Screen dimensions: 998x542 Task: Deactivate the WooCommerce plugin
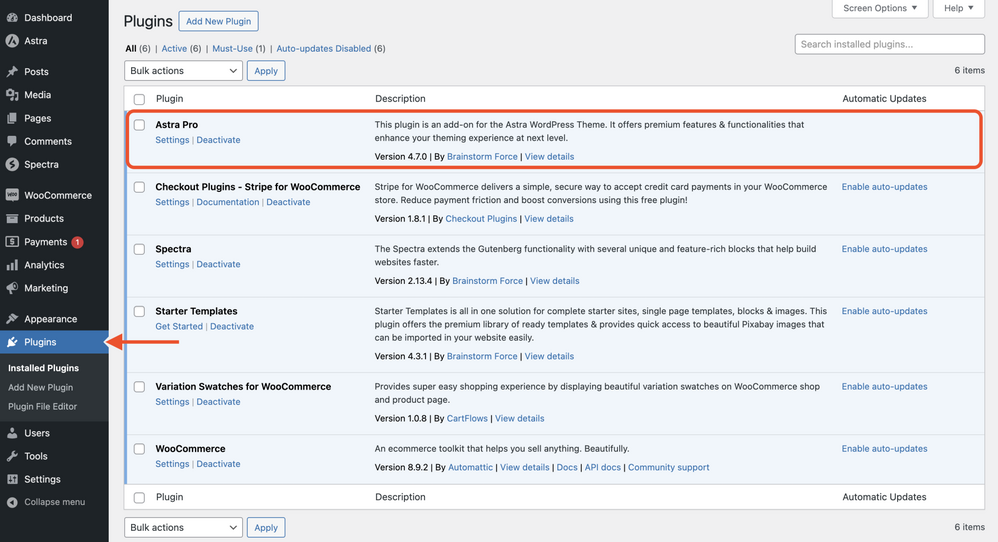click(218, 464)
